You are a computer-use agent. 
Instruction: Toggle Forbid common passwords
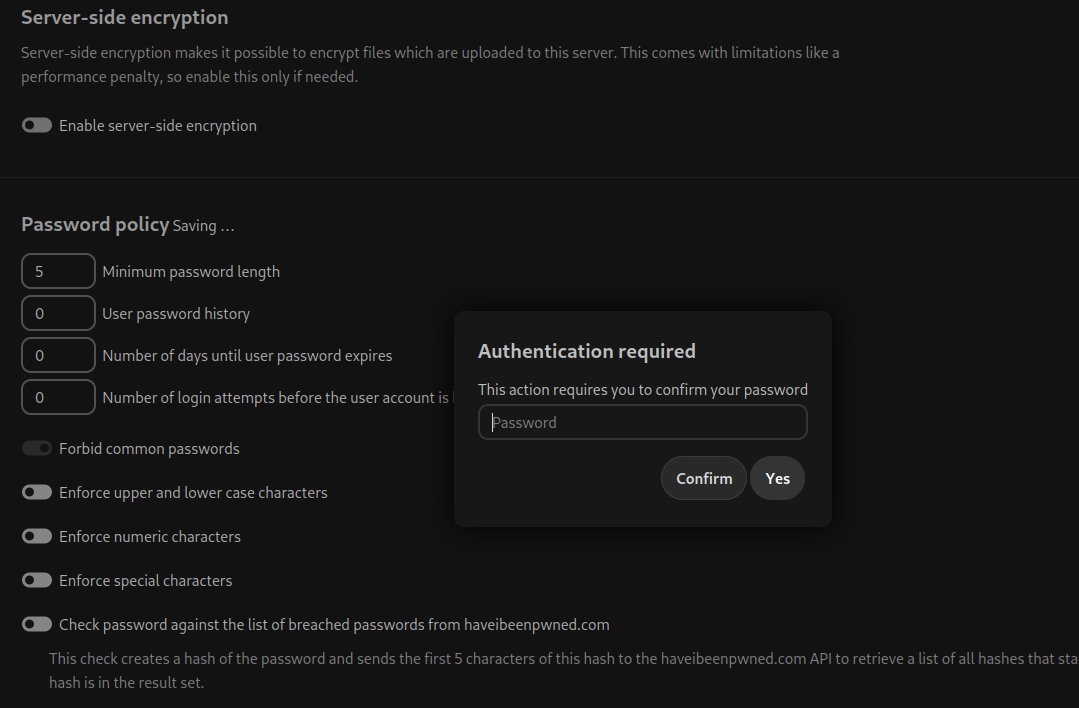tap(36, 448)
